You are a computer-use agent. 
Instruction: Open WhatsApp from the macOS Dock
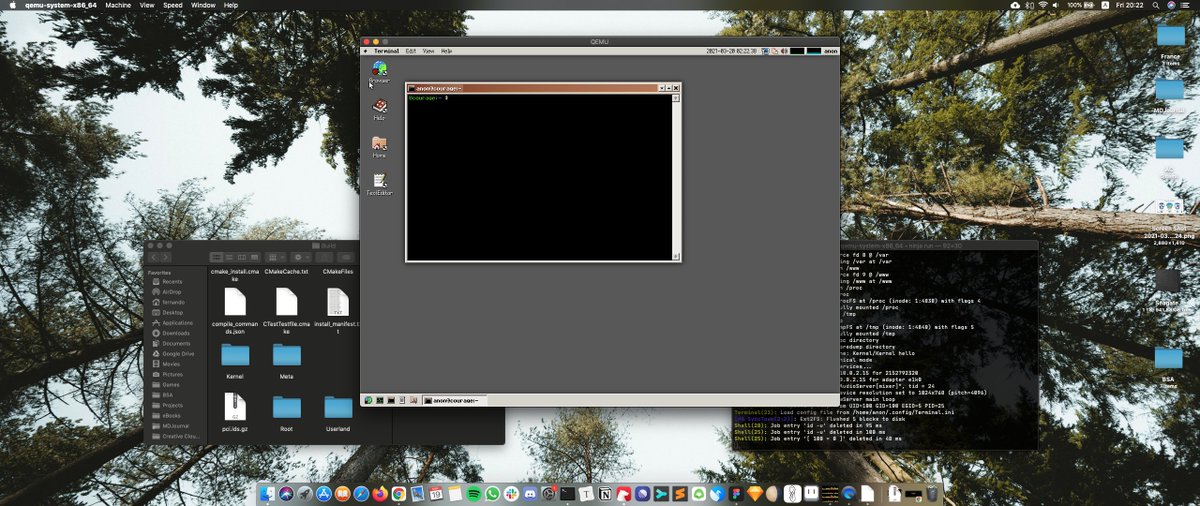(x=493, y=493)
